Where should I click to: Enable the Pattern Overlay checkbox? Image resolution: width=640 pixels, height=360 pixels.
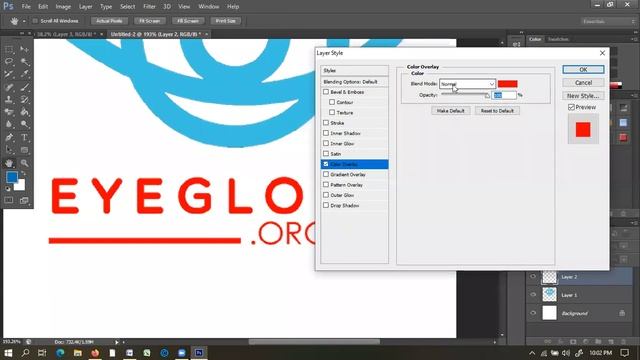point(326,184)
